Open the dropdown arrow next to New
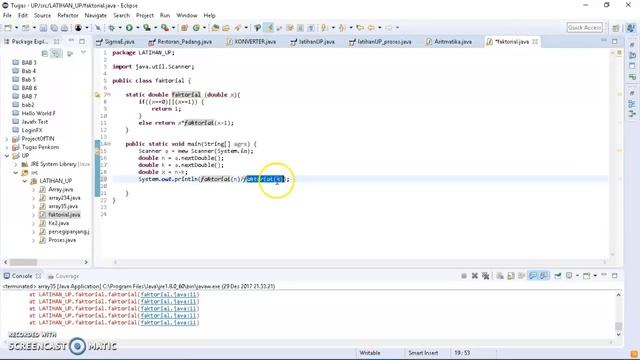This screenshot has height=360, width=640. 16,28
